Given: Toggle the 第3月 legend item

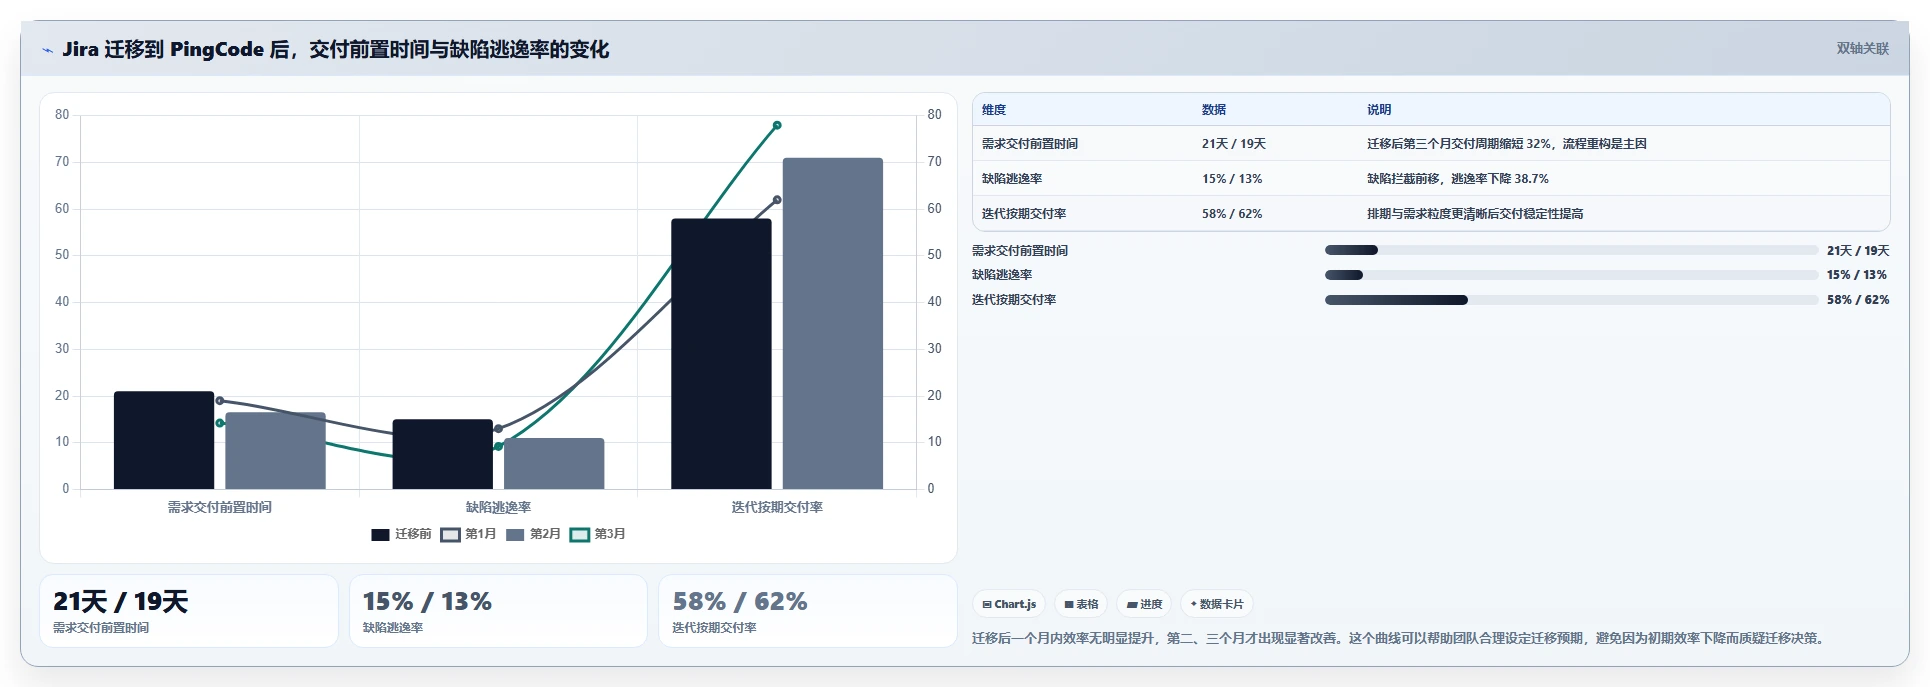Looking at the screenshot, I should tap(597, 534).
